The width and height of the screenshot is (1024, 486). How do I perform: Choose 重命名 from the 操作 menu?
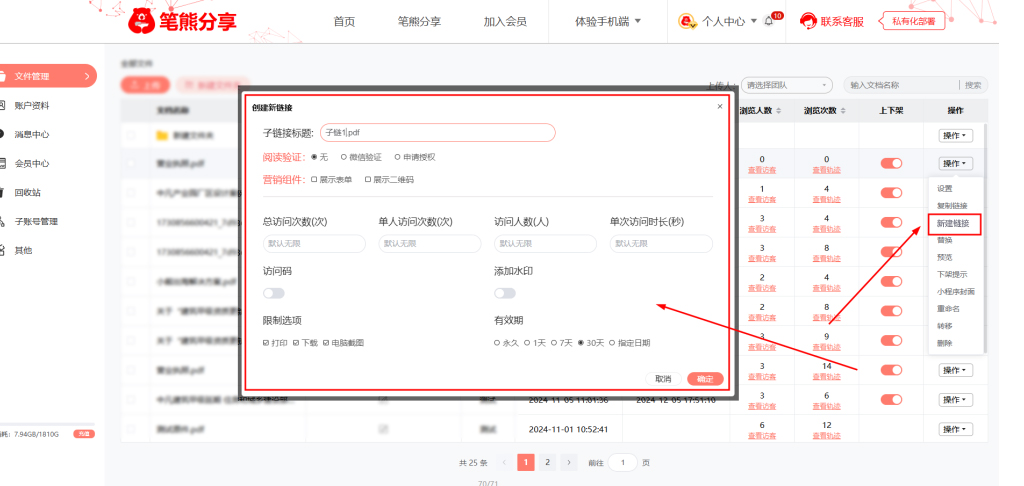pos(948,308)
